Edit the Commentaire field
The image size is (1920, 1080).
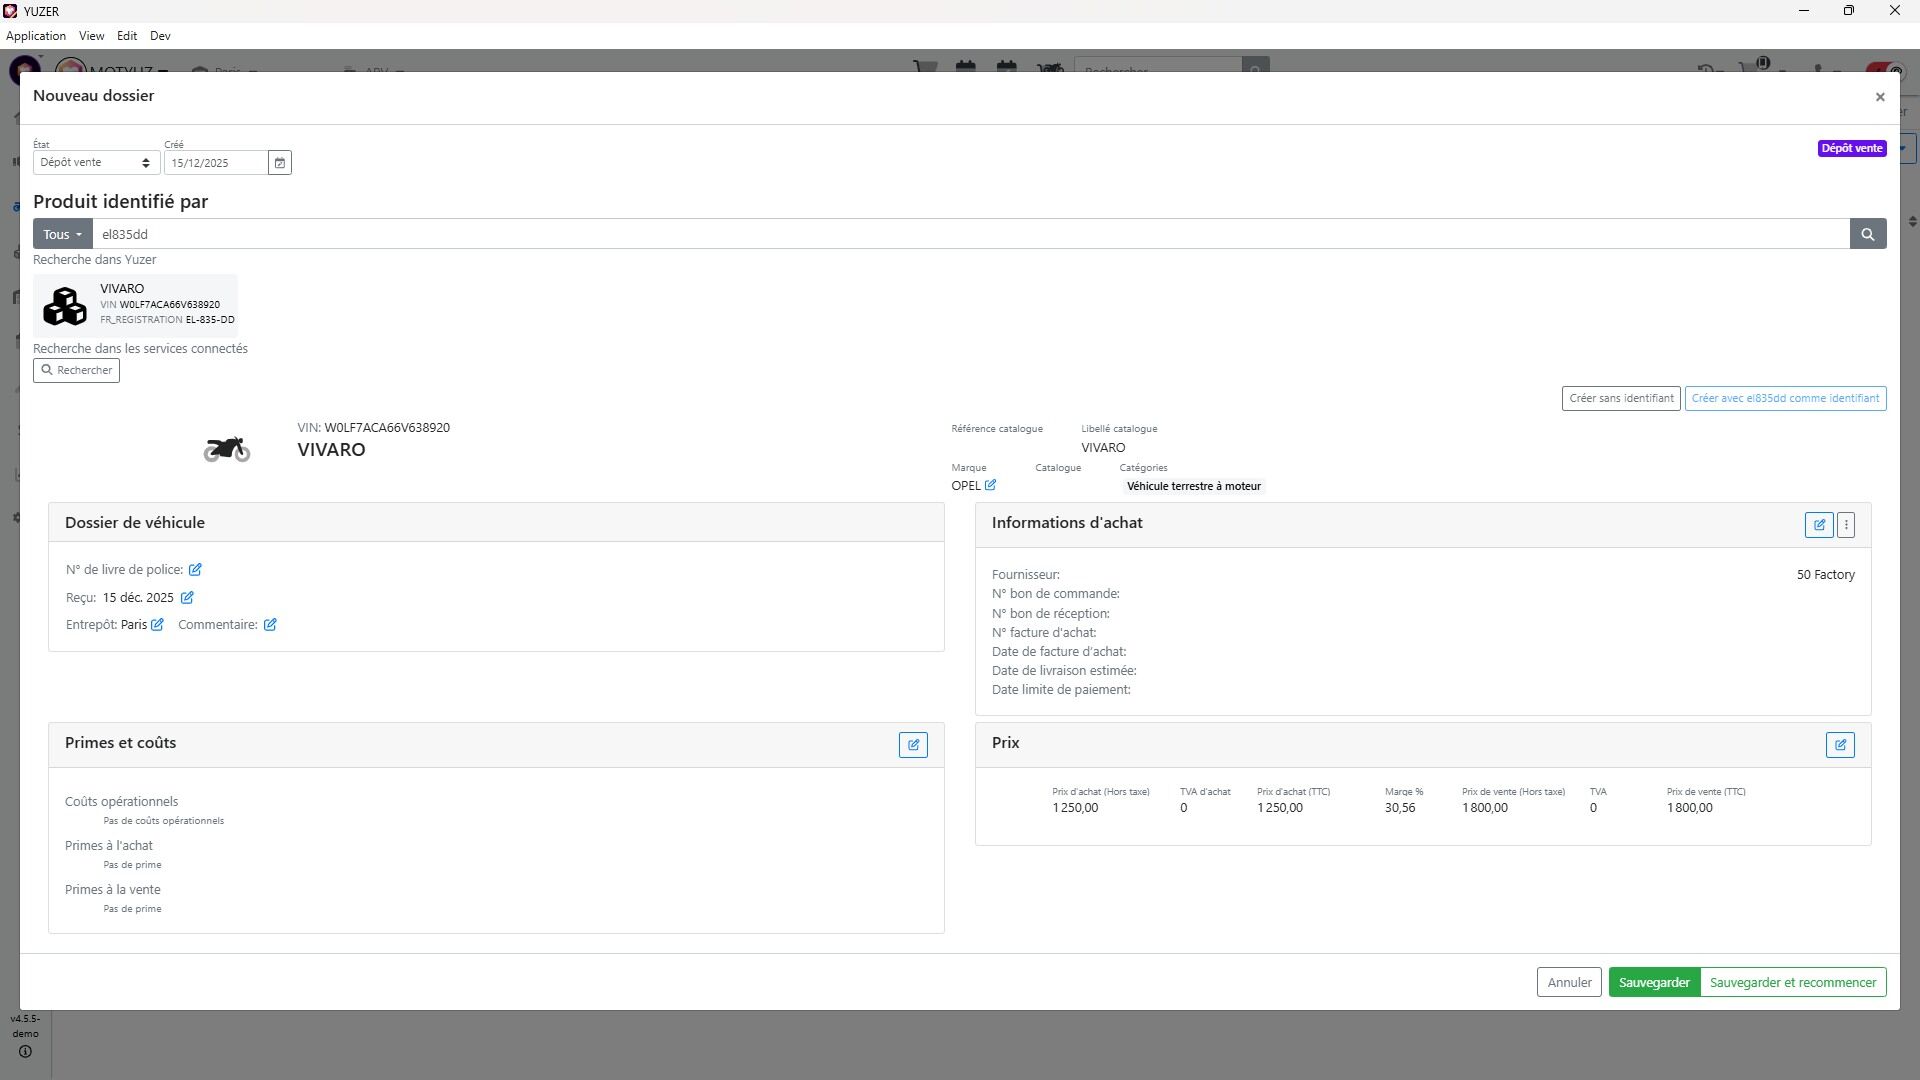point(270,625)
